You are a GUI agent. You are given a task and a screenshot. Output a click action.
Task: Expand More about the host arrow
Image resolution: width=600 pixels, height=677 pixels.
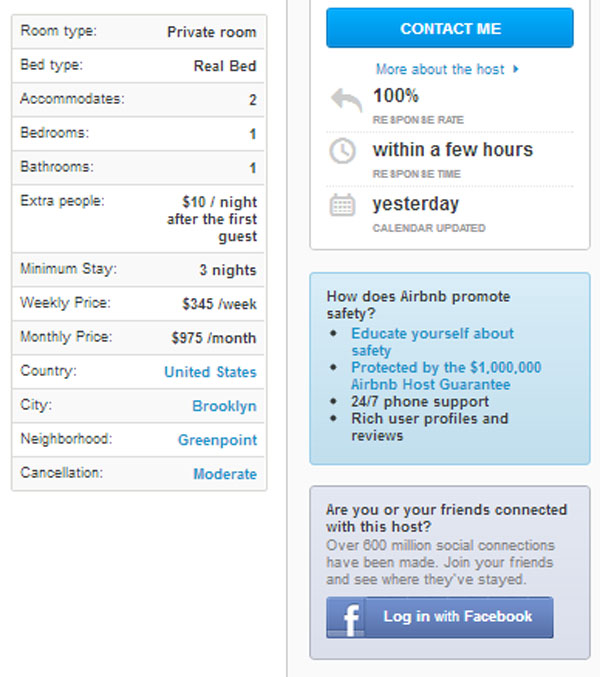coord(516,70)
